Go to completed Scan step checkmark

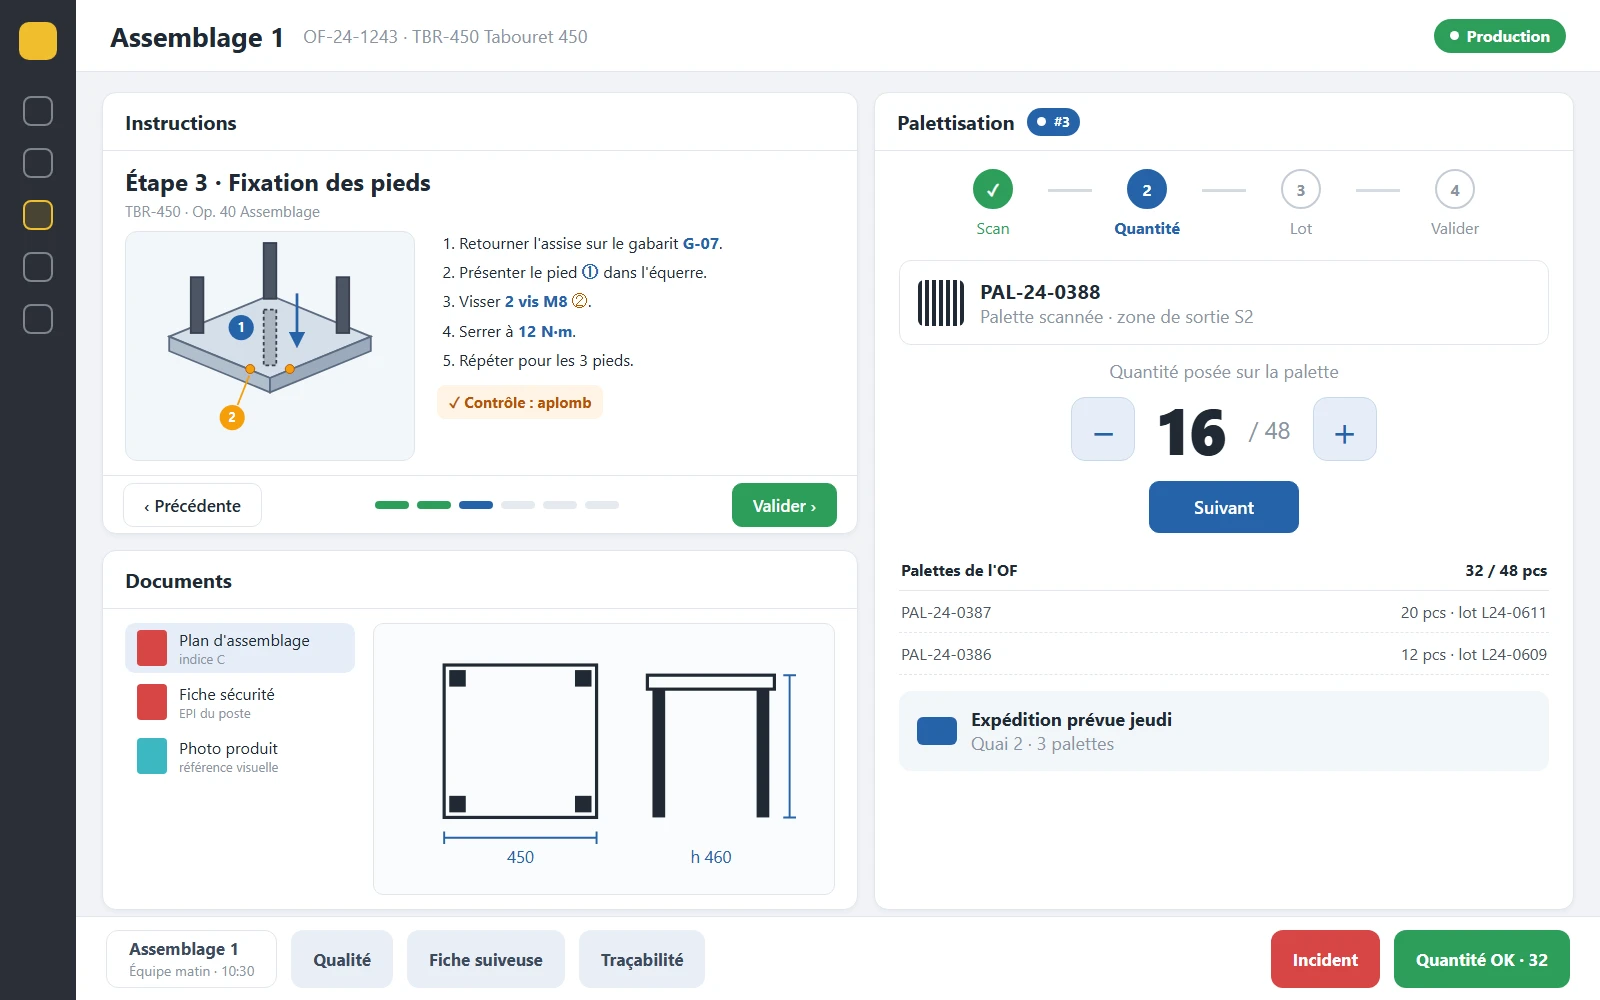click(993, 189)
